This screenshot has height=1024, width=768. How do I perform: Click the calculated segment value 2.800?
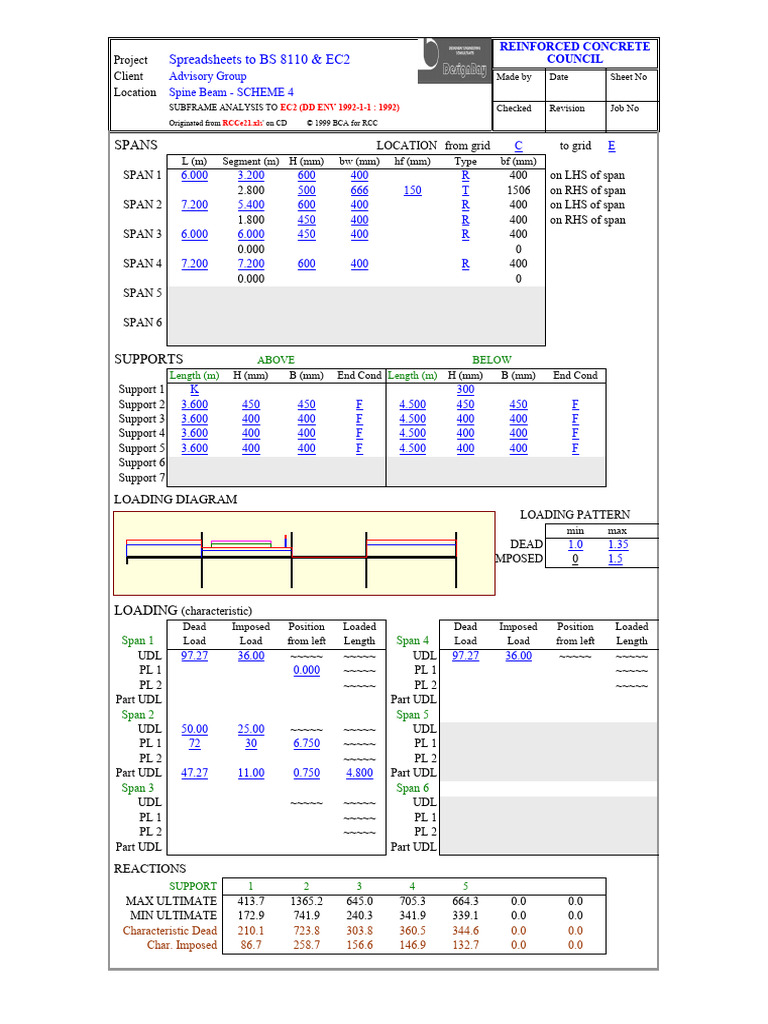tap(251, 190)
